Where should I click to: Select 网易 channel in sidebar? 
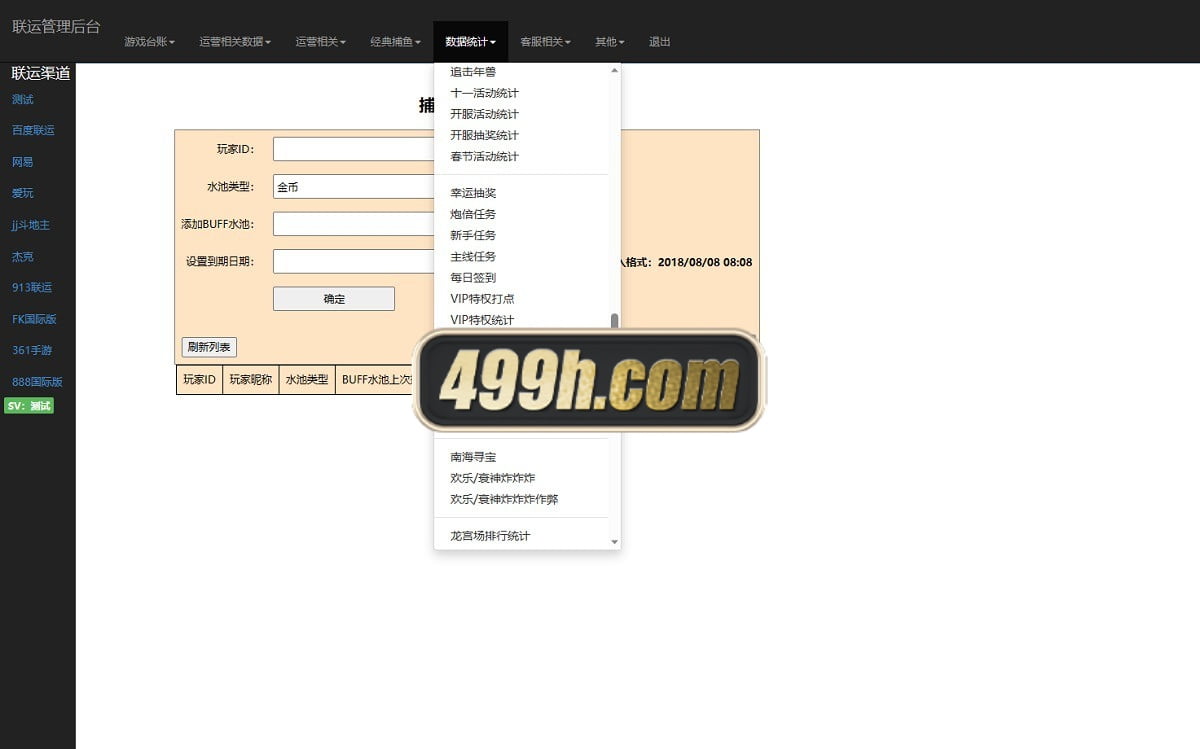tap(23, 162)
